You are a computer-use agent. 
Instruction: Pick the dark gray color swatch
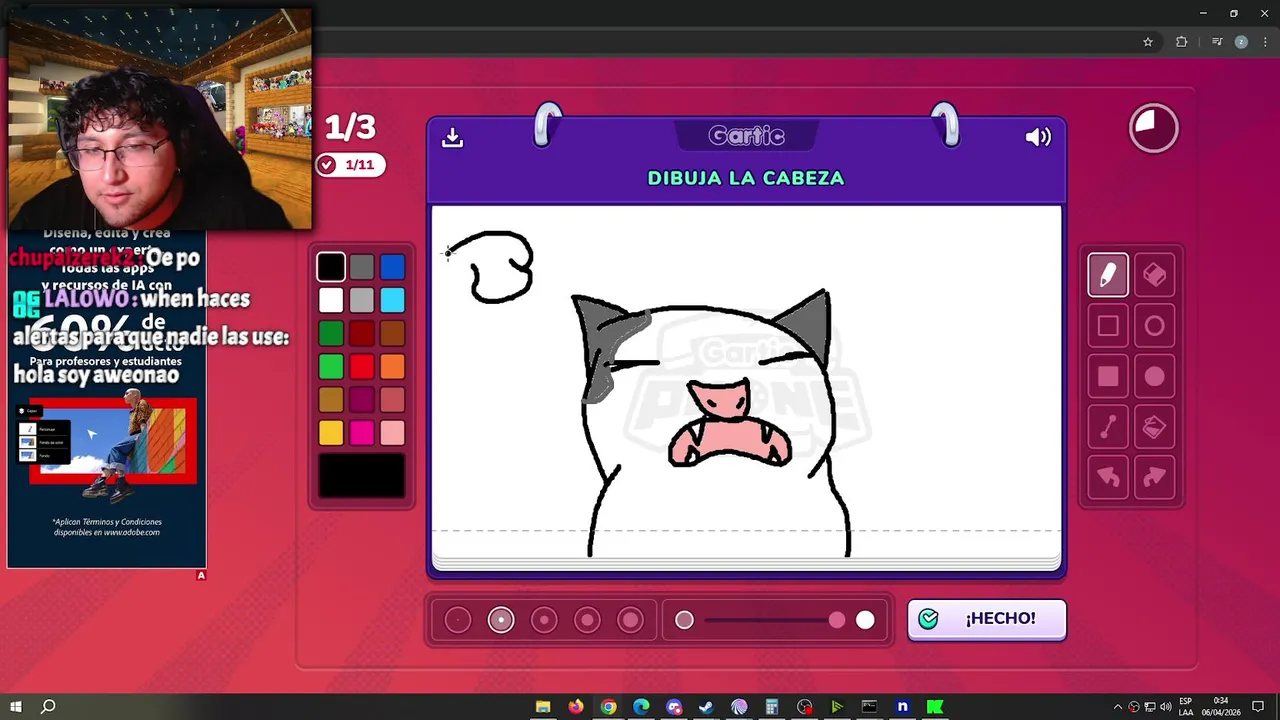pyautogui.click(x=362, y=267)
